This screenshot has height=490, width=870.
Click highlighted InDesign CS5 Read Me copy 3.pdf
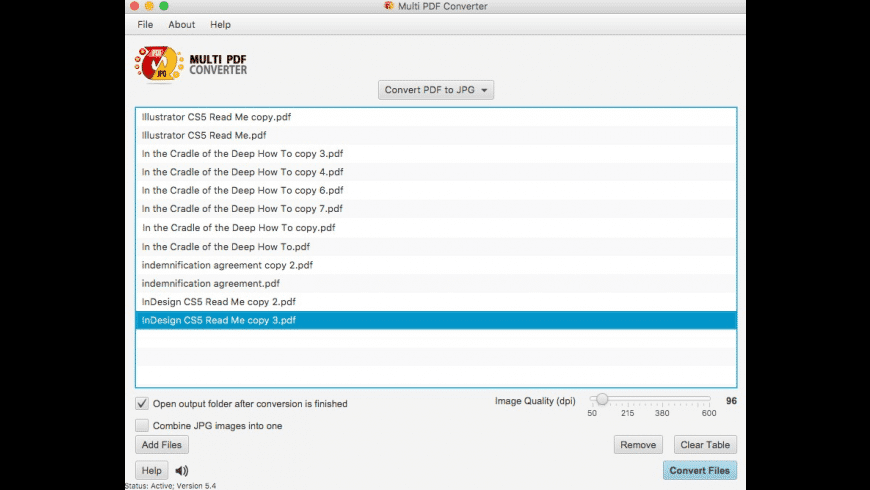(436, 320)
